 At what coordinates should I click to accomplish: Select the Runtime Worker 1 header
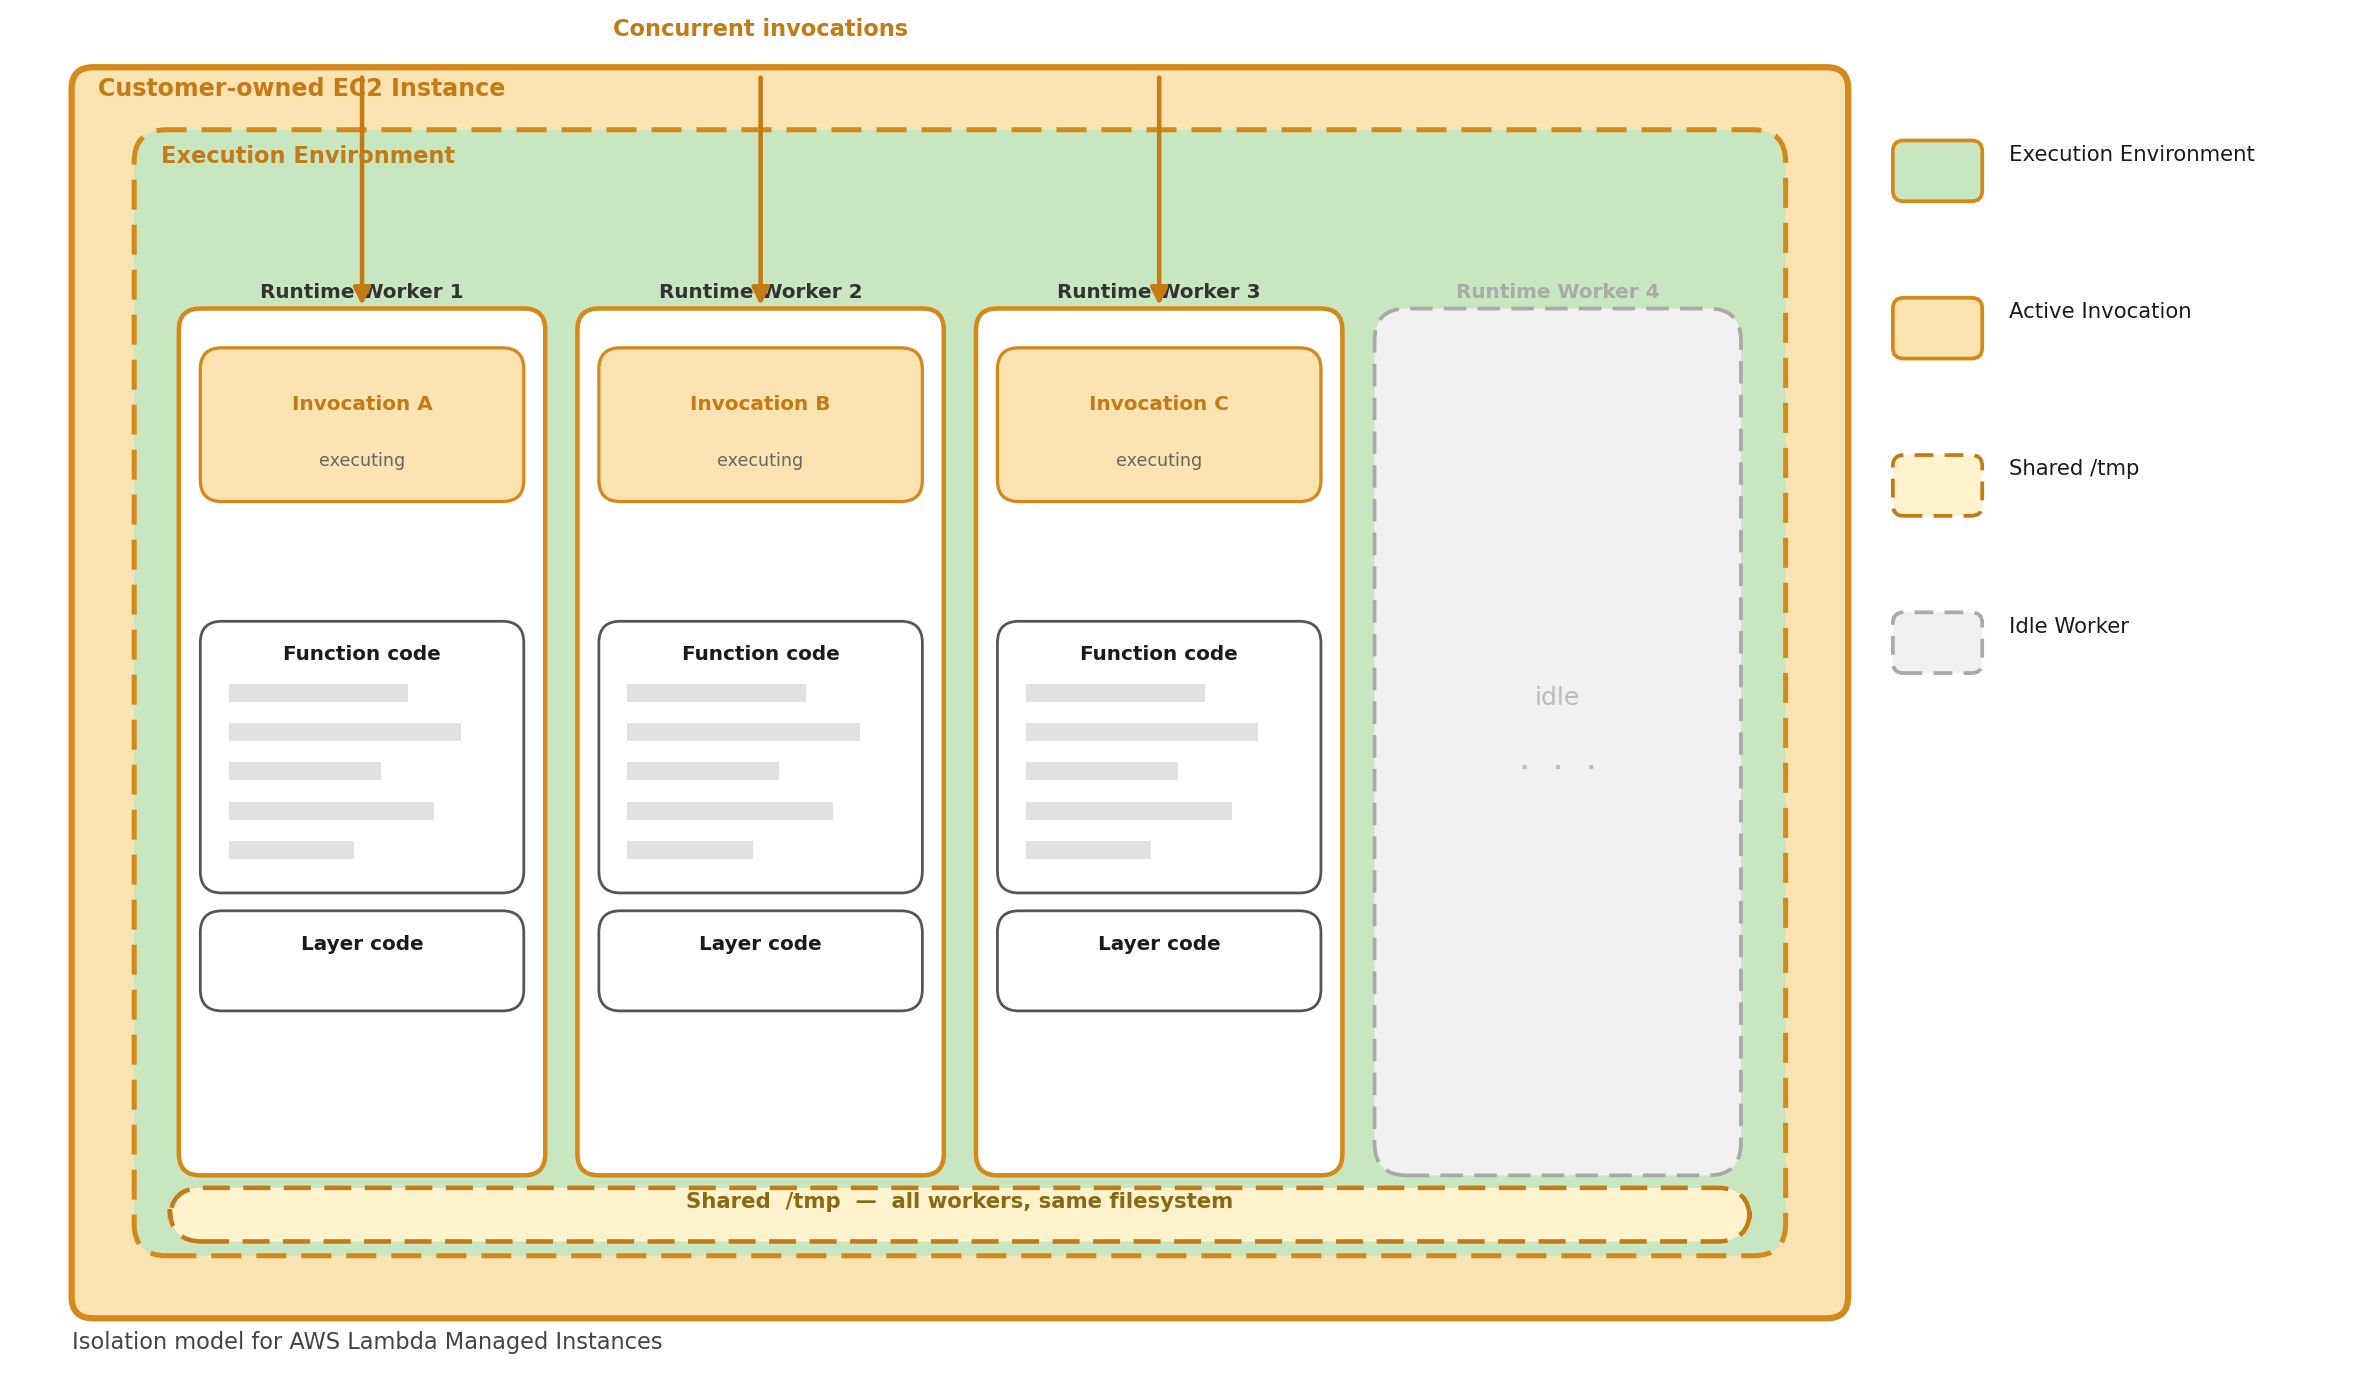pyautogui.click(x=361, y=290)
